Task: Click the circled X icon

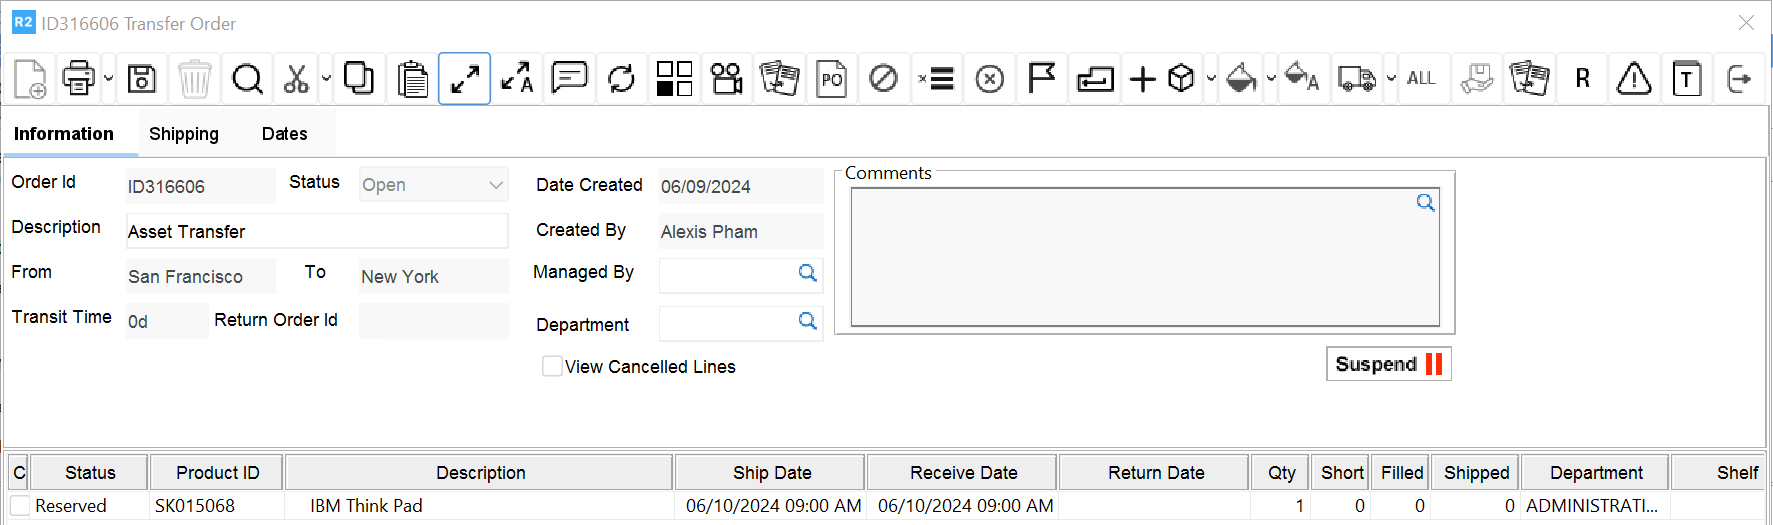Action: pyautogui.click(x=989, y=78)
